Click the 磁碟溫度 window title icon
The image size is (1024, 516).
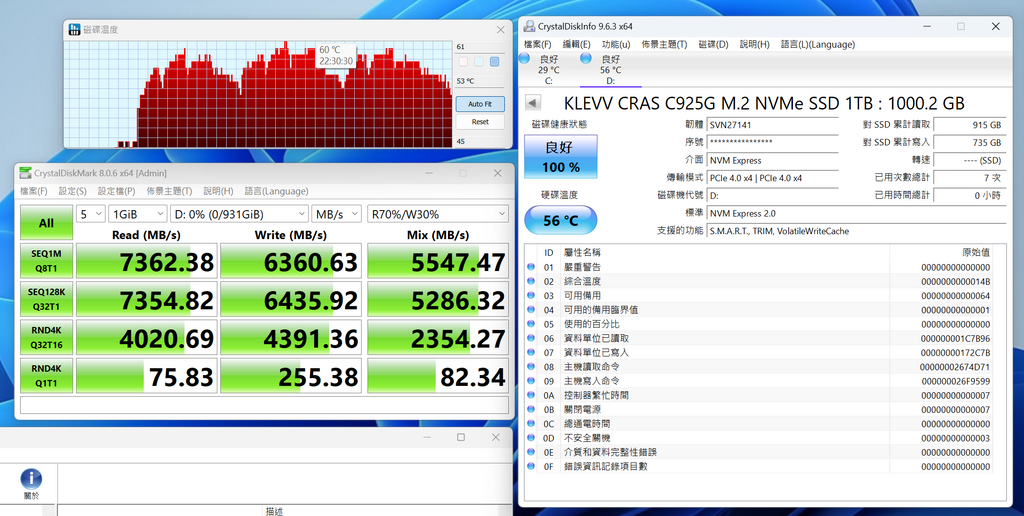[73, 29]
